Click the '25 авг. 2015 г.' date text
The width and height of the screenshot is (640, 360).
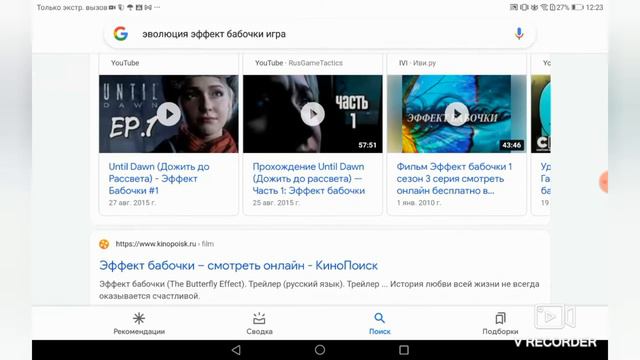tap(276, 203)
